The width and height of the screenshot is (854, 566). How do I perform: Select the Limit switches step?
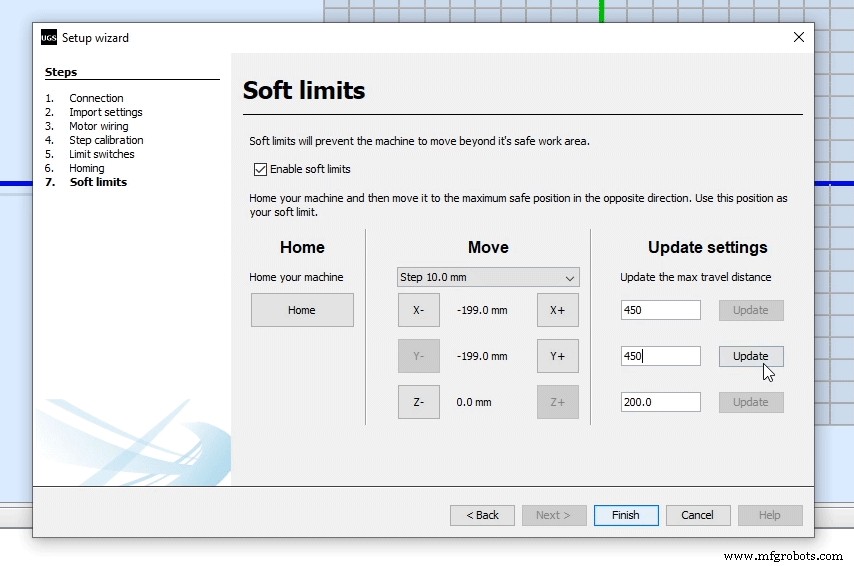coord(101,154)
